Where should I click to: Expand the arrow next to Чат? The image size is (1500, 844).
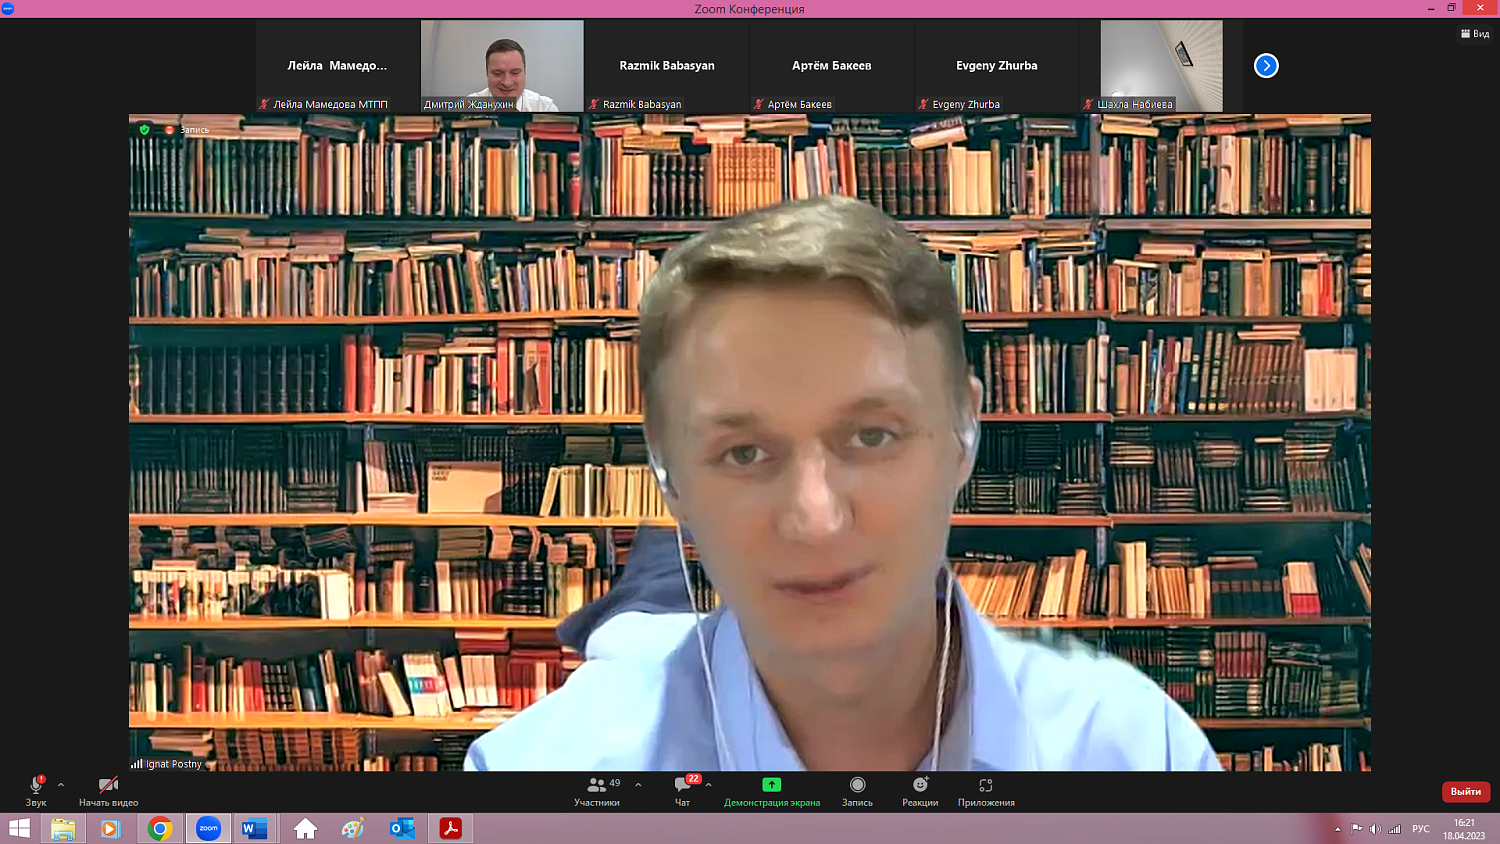(x=708, y=785)
